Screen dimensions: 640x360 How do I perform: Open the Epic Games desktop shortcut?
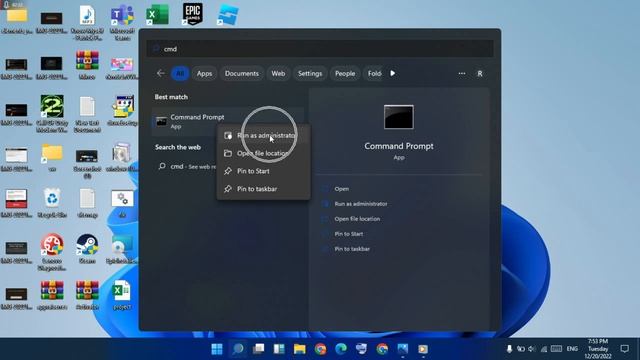coord(192,15)
